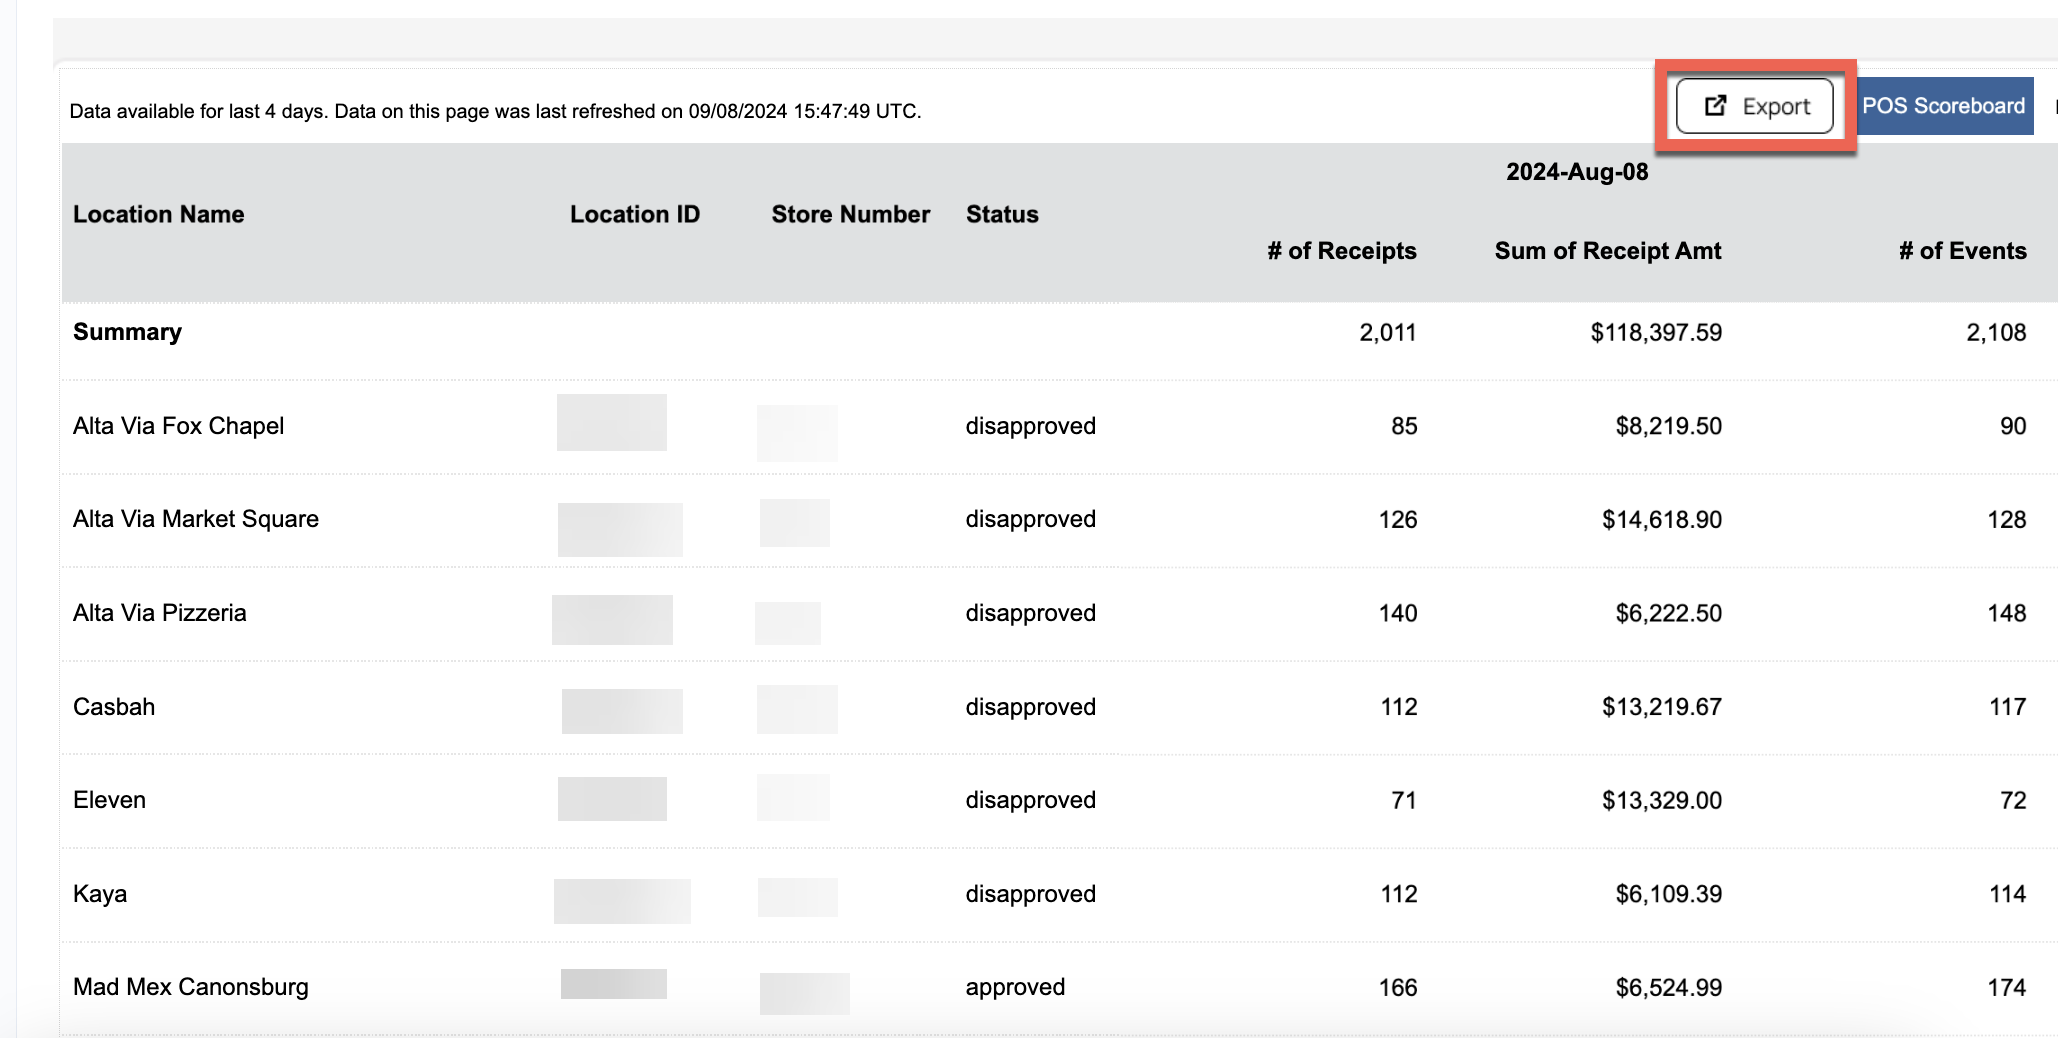Select the Summary row label
2058x1038 pixels.
click(x=127, y=332)
